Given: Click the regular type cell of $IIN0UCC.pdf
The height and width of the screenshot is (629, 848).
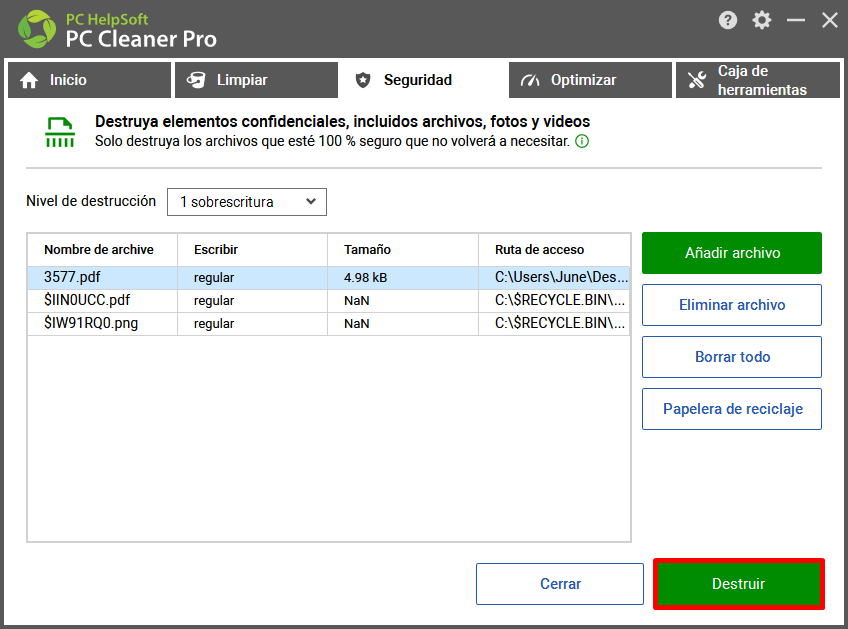Looking at the screenshot, I should 252,301.
